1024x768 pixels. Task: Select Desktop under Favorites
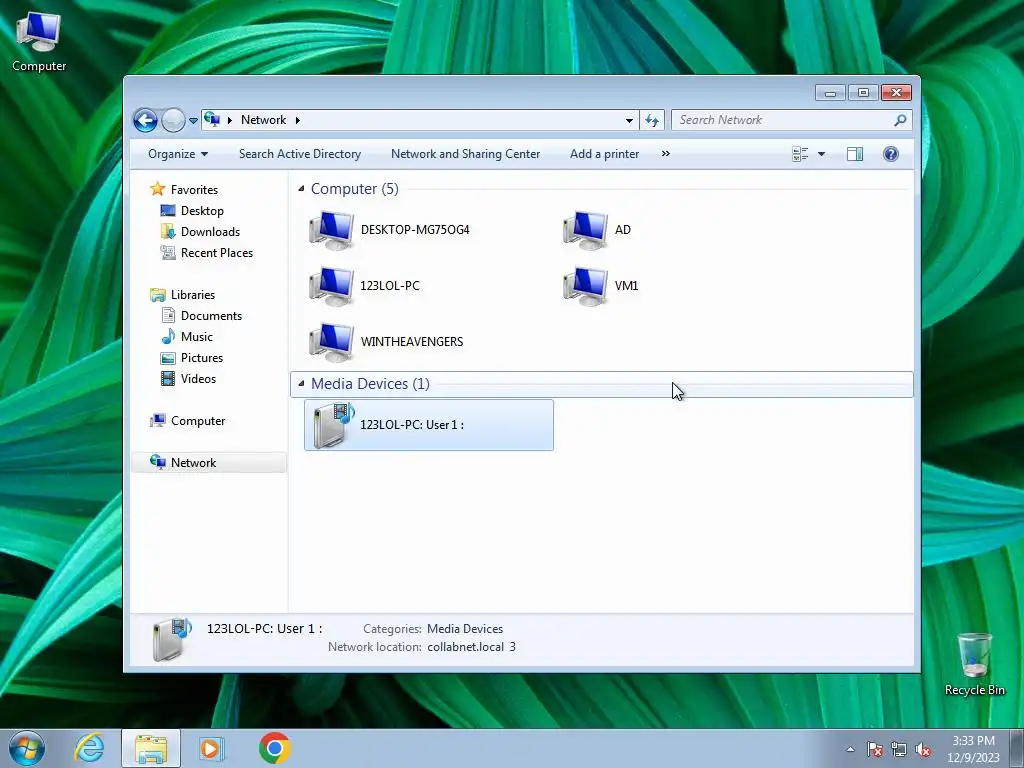(x=202, y=211)
